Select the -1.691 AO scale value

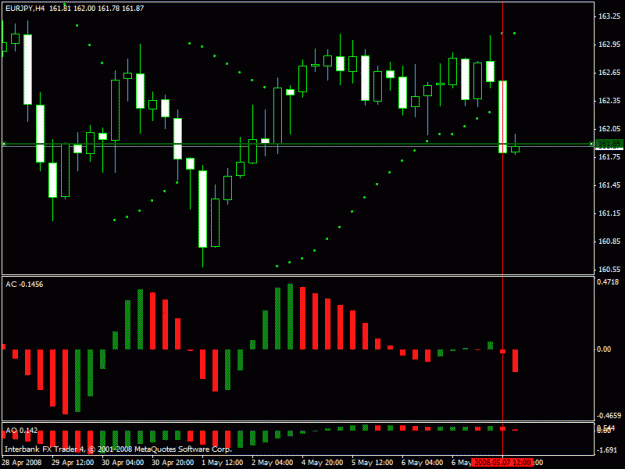pyautogui.click(x=608, y=450)
